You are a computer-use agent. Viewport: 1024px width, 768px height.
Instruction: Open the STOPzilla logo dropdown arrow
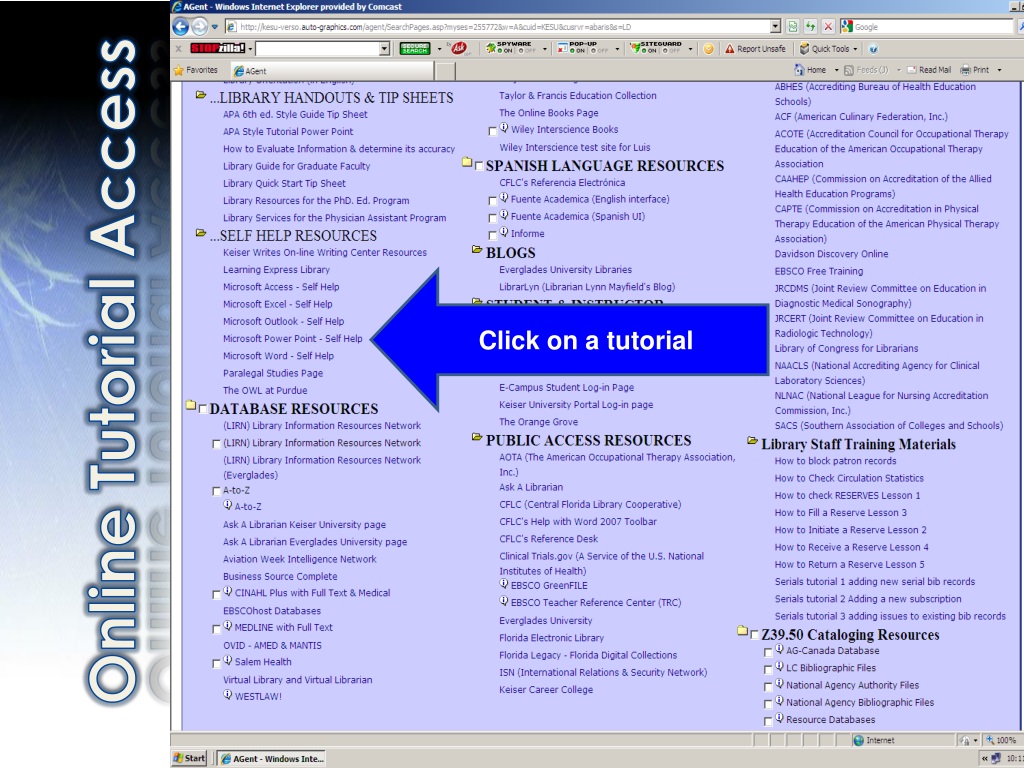coord(249,49)
